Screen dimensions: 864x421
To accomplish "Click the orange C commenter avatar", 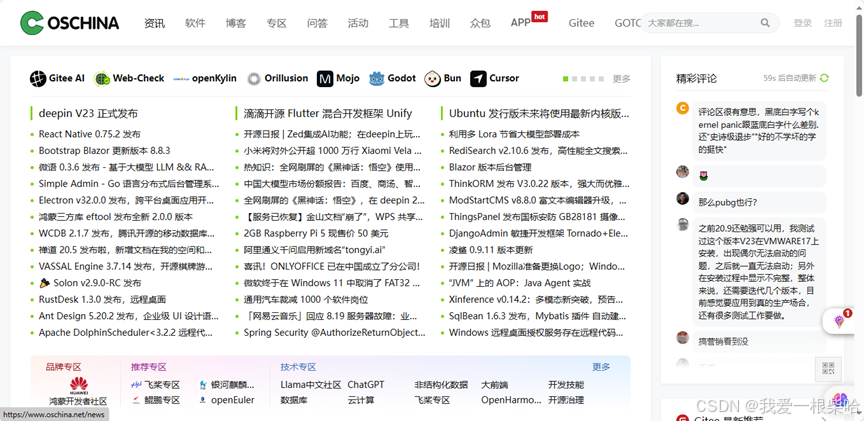I will (x=682, y=108).
